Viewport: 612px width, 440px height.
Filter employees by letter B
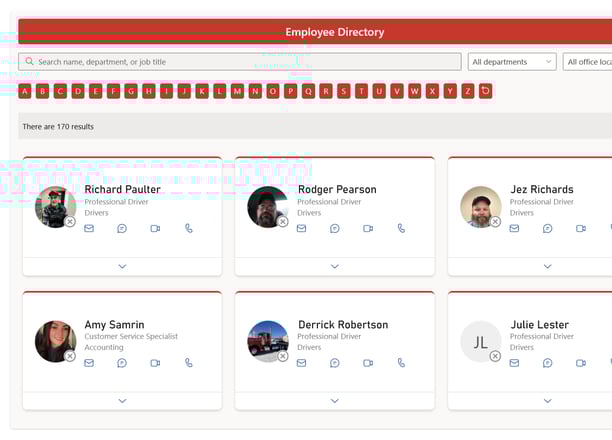coord(43,91)
